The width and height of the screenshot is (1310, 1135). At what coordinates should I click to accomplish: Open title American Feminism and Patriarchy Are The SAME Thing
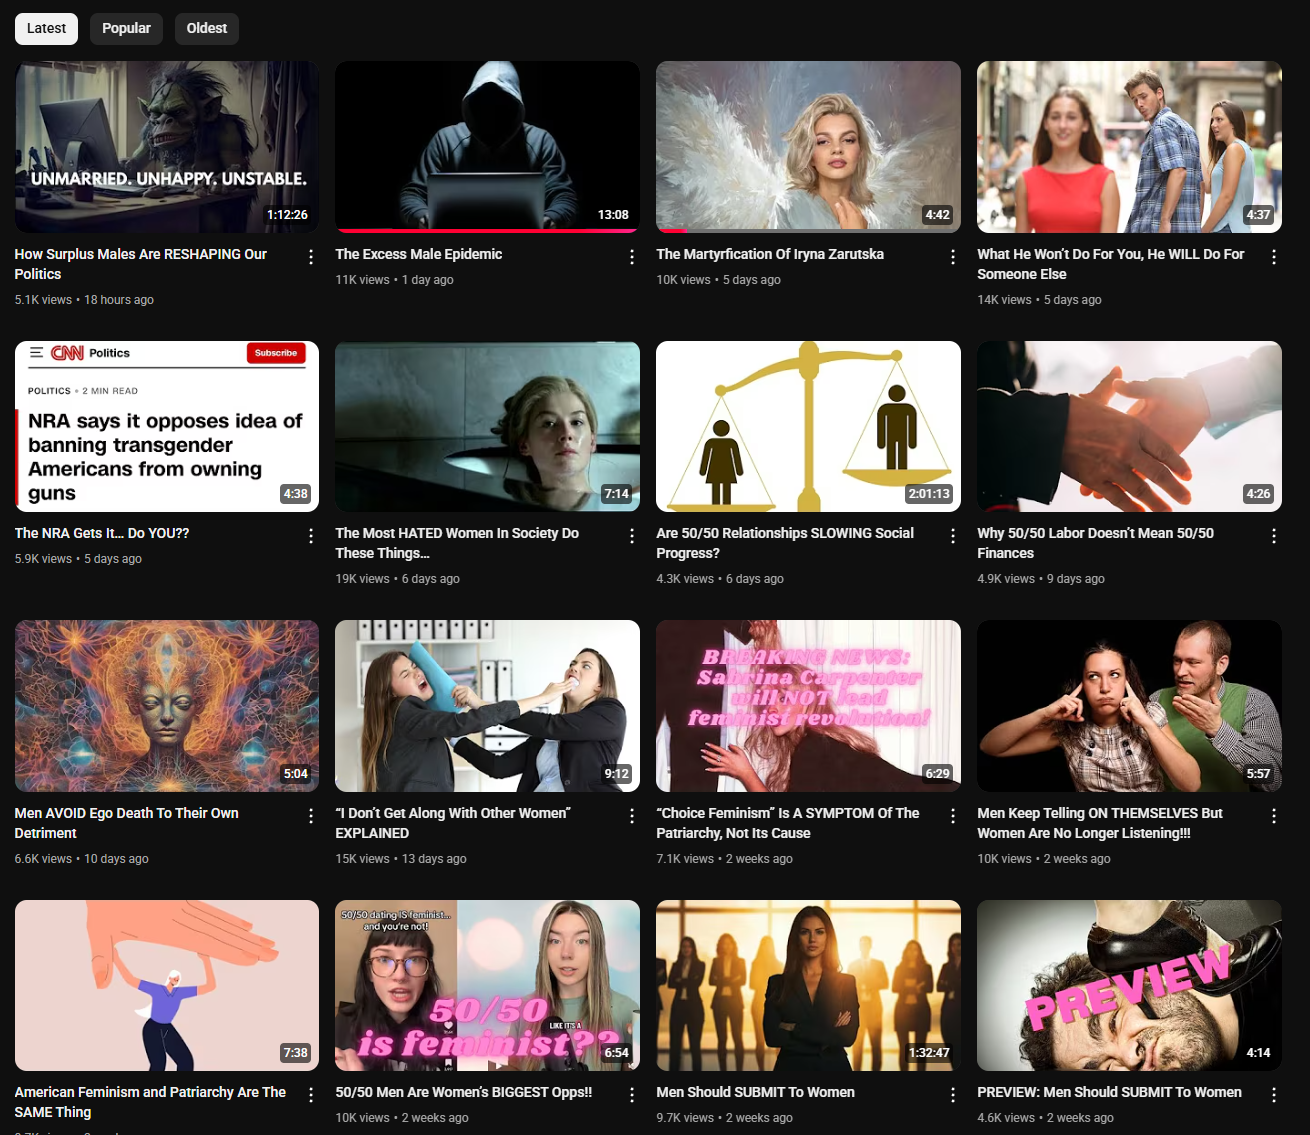150,1102
